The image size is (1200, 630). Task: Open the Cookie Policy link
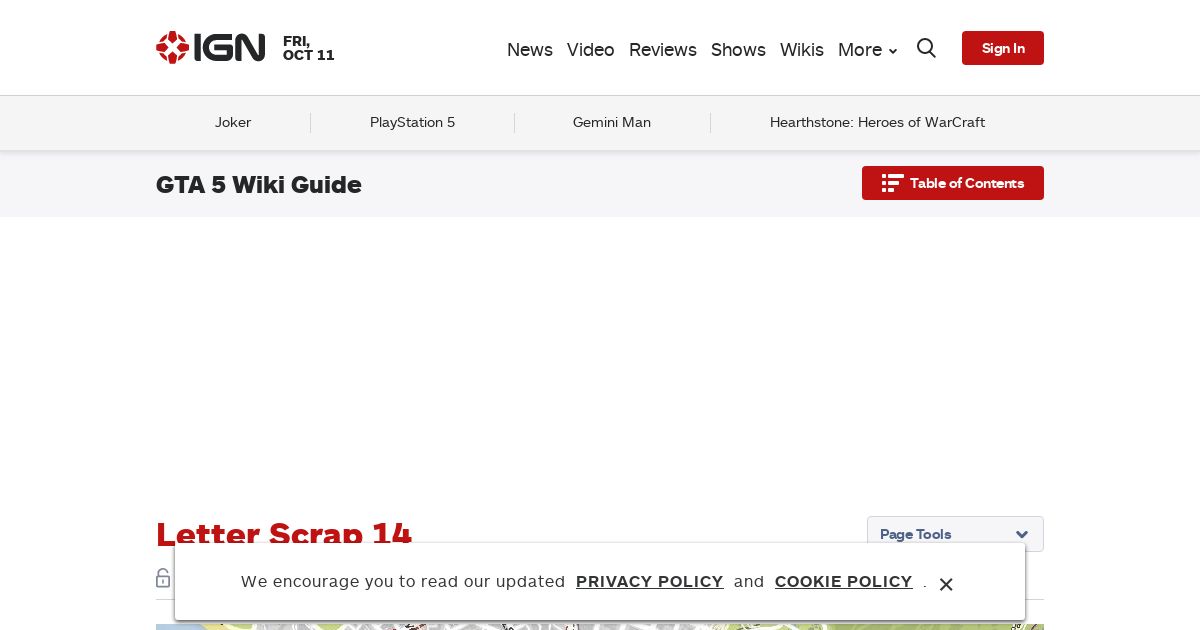click(844, 582)
